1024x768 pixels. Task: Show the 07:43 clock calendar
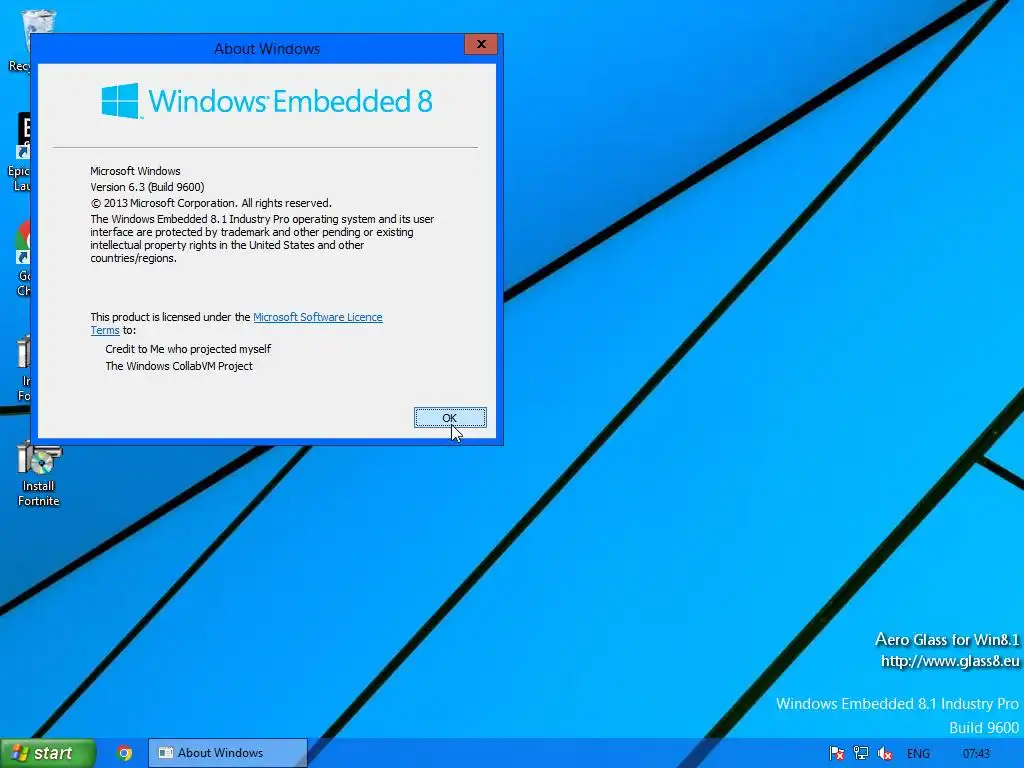point(976,754)
